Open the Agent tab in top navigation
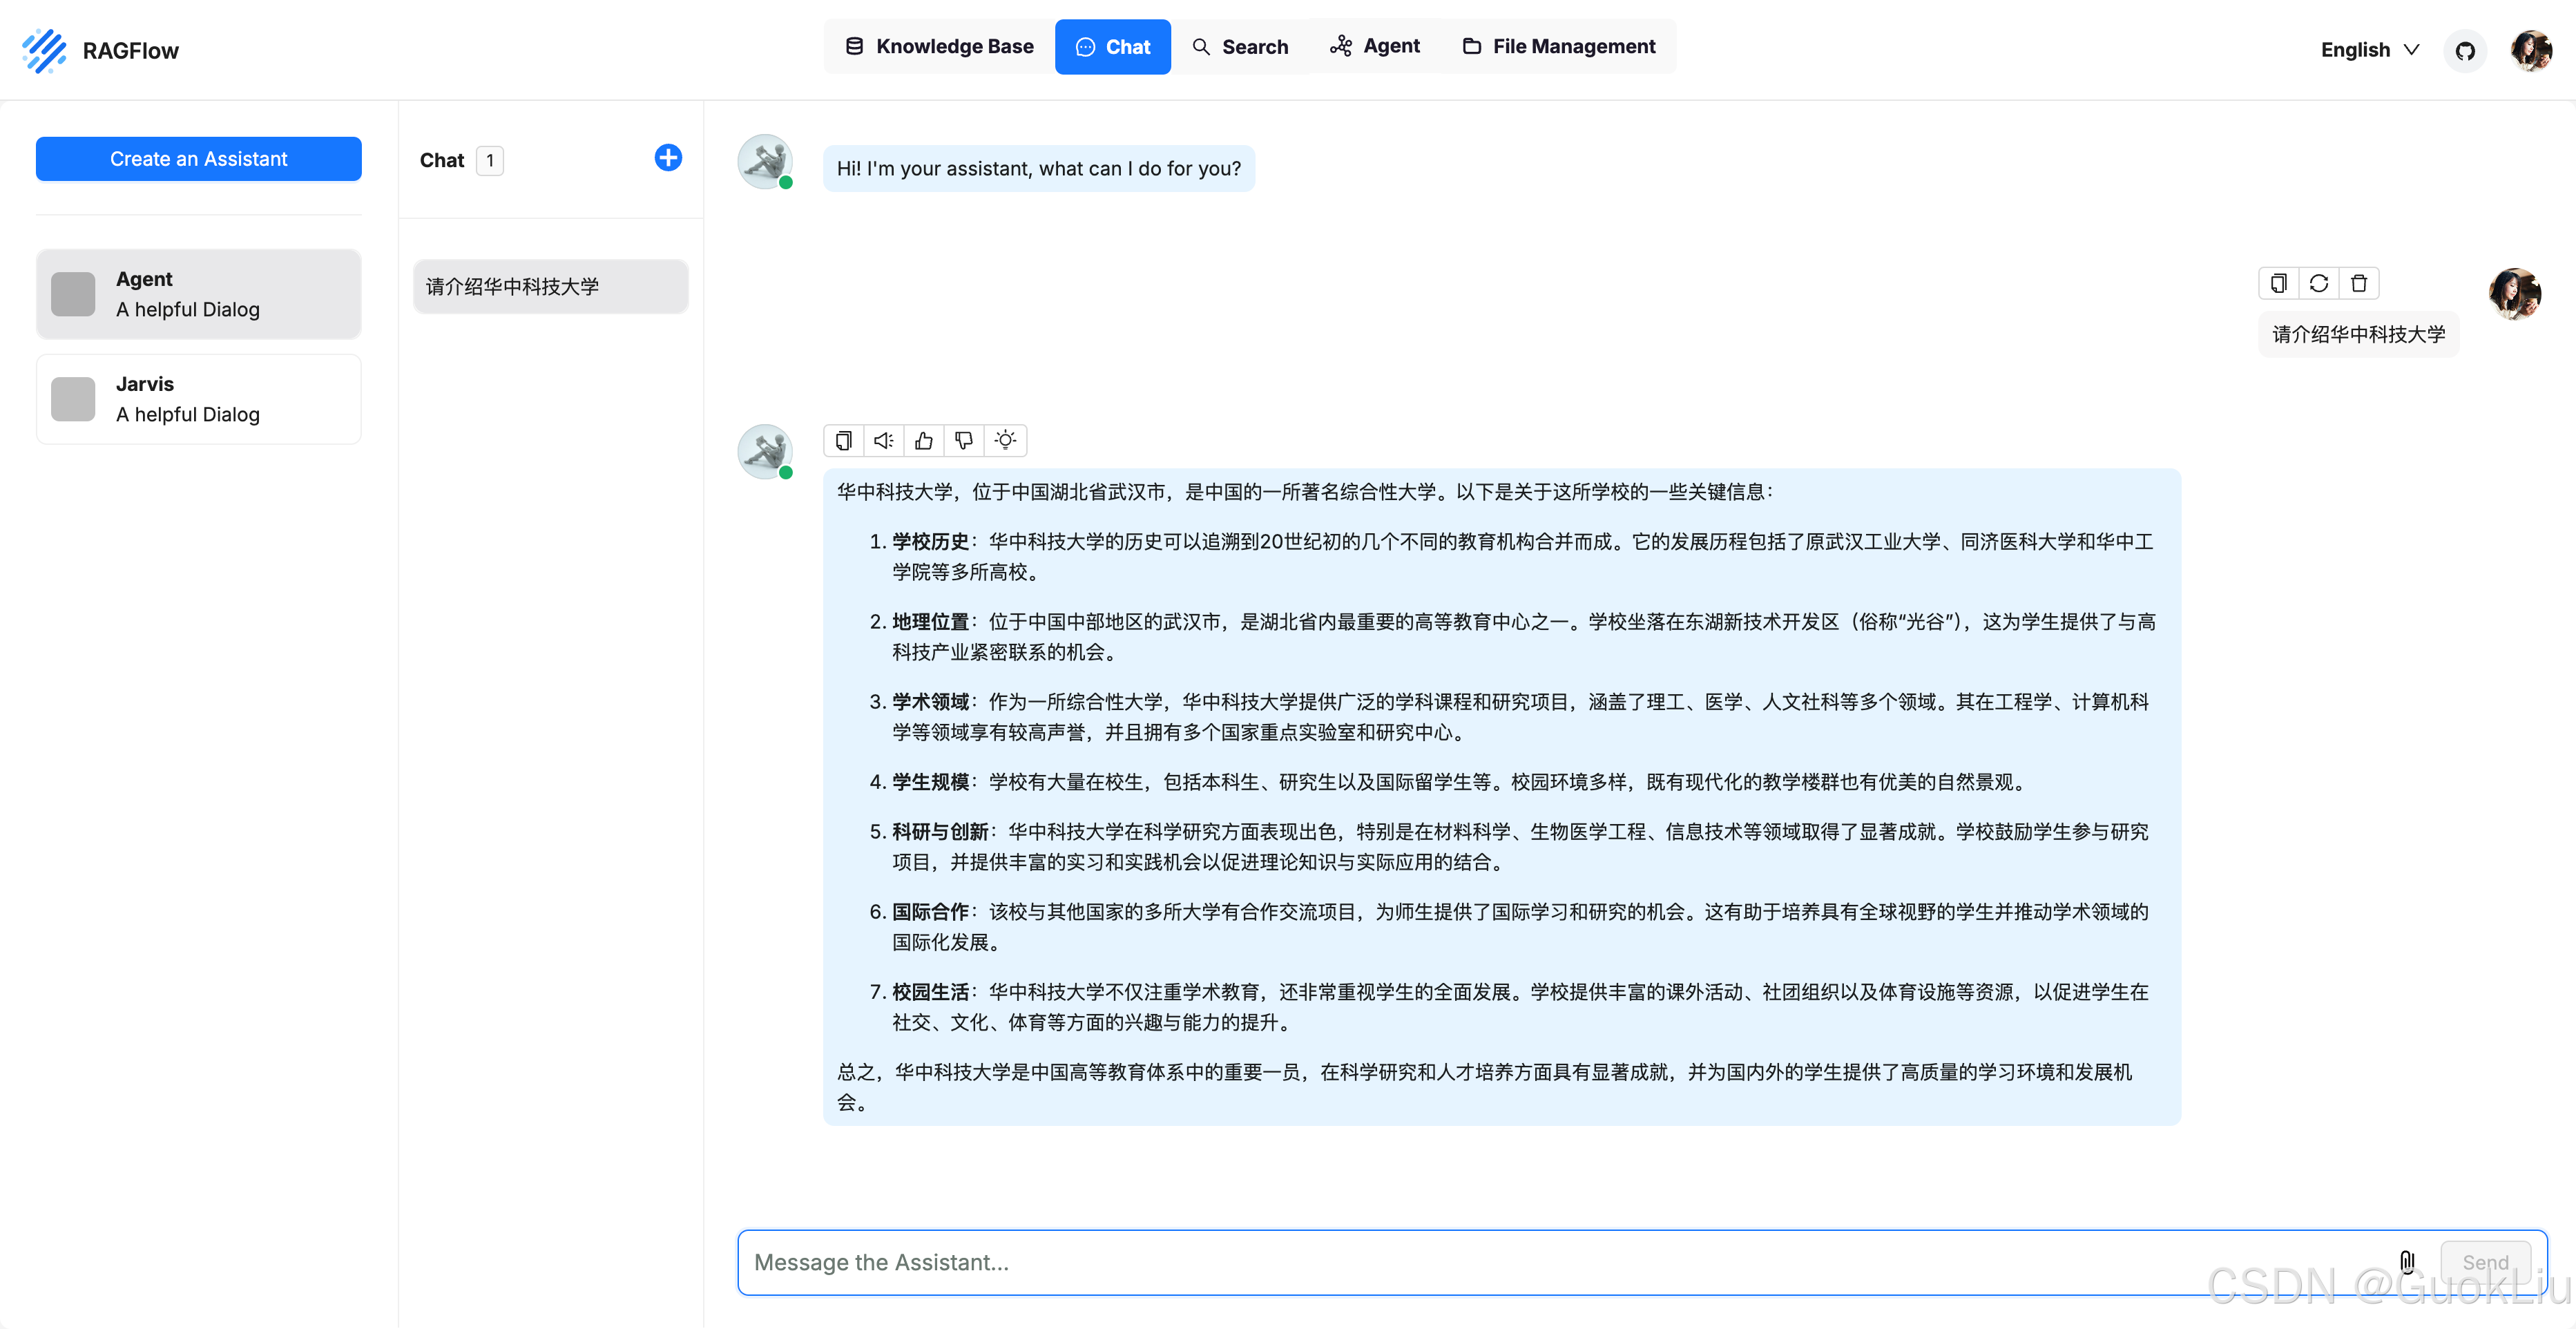Image resolution: width=2576 pixels, height=1329 pixels. pyautogui.click(x=1375, y=46)
